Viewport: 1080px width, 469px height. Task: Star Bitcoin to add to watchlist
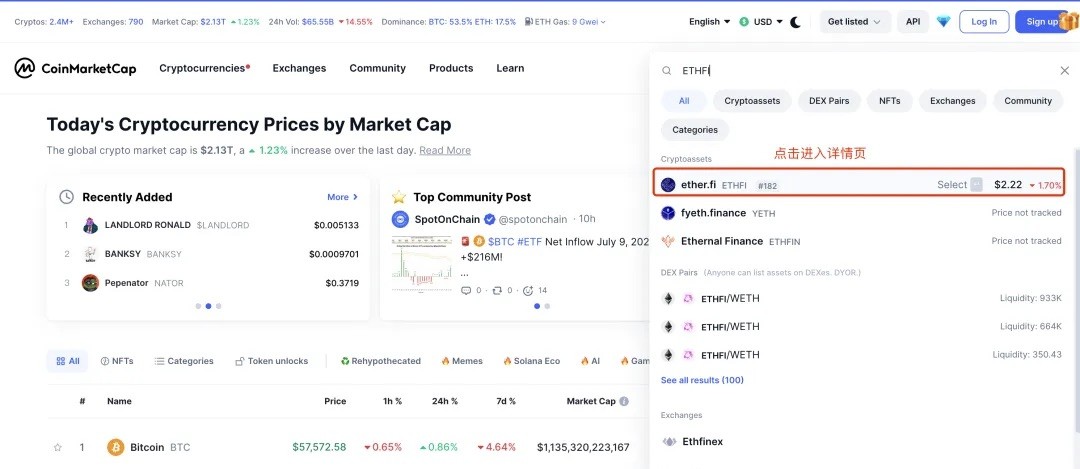point(58,448)
